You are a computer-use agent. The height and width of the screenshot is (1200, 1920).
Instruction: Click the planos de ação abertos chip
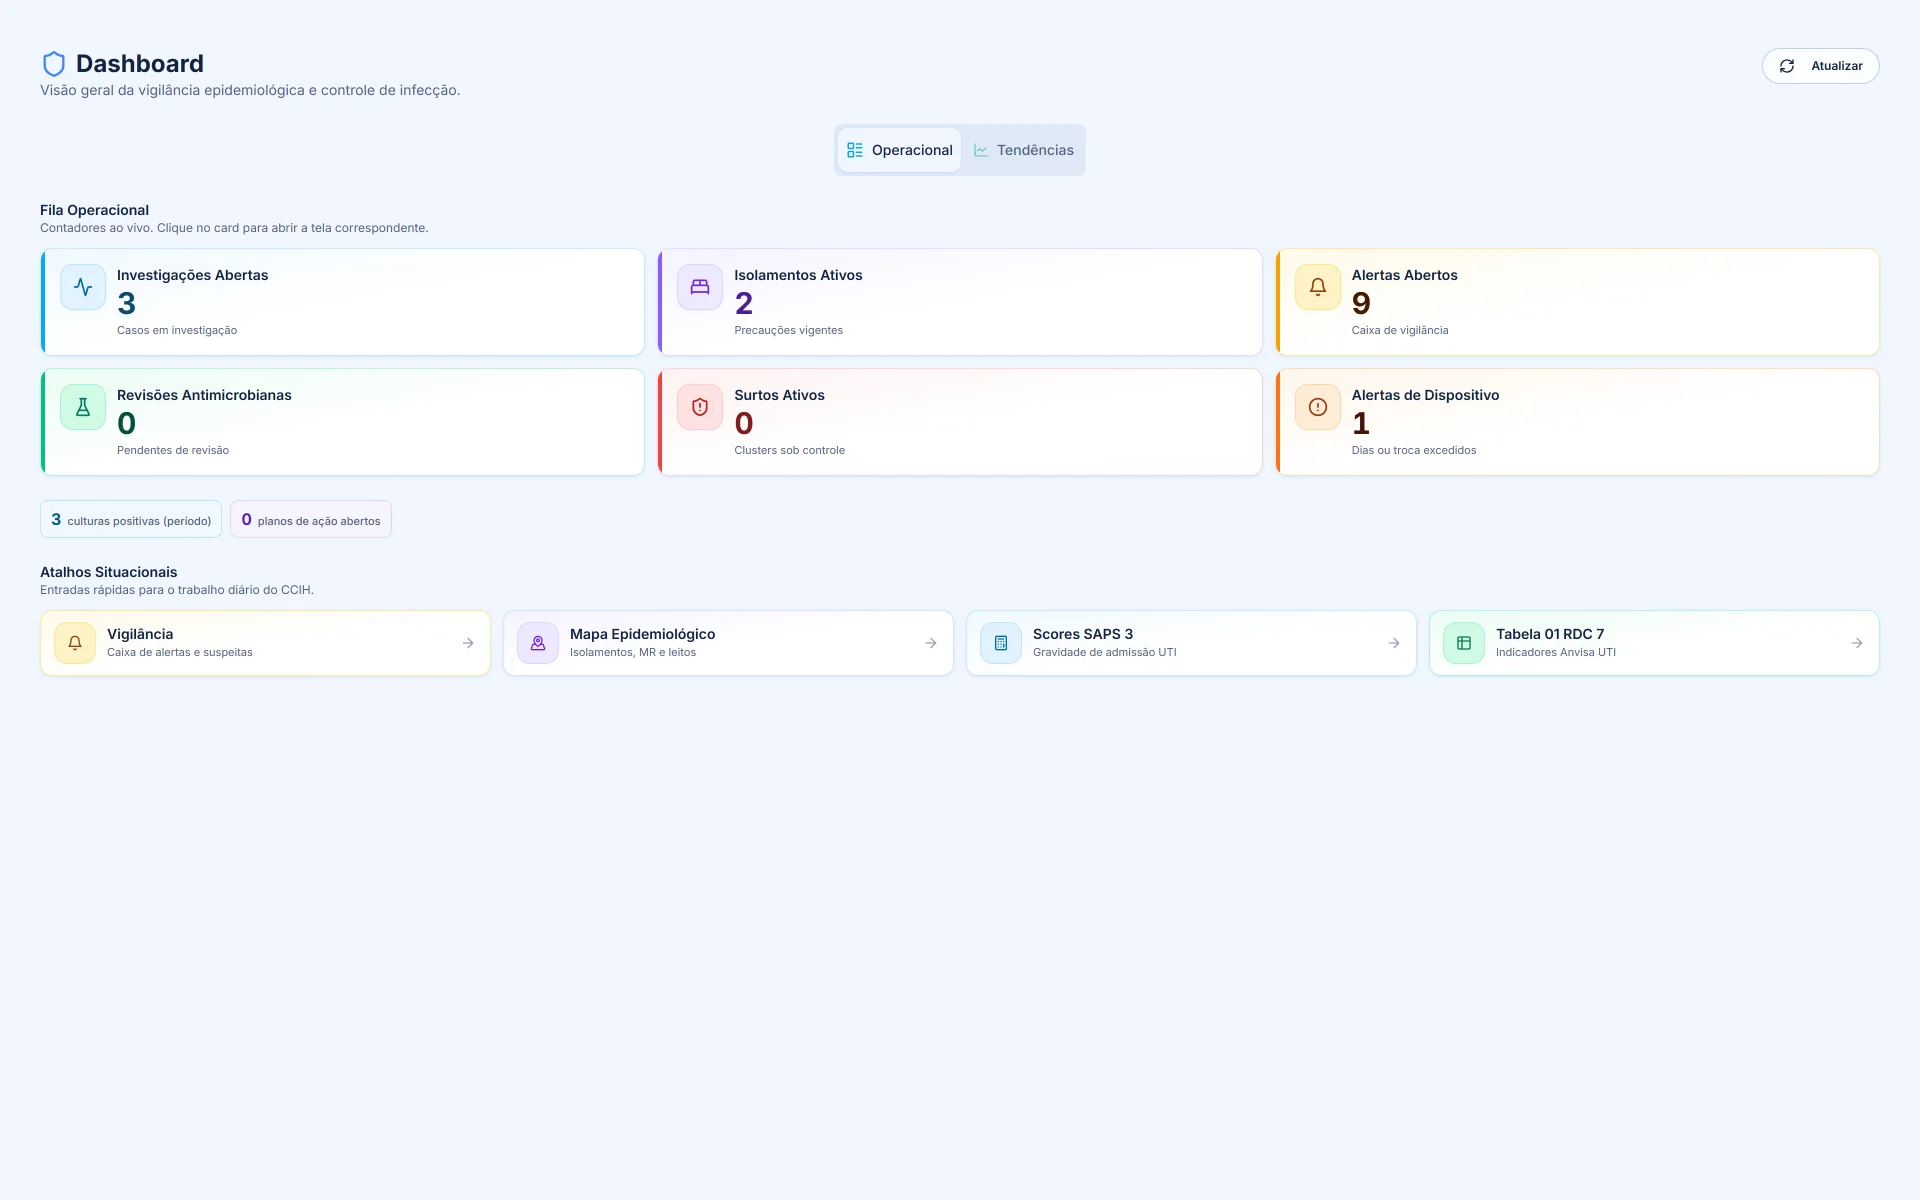pos(311,519)
